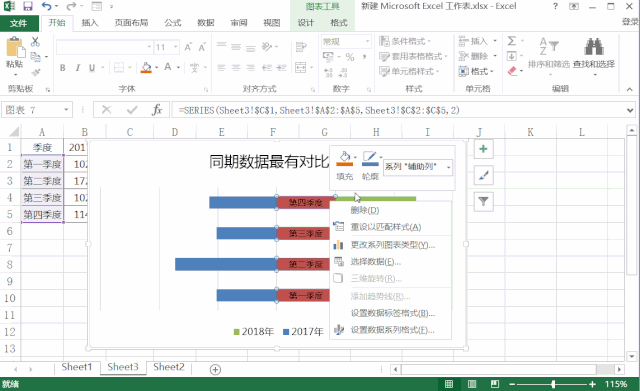Image resolution: width=640 pixels, height=391 pixels.
Task: Click the font color A icon
Action: pos(168,67)
